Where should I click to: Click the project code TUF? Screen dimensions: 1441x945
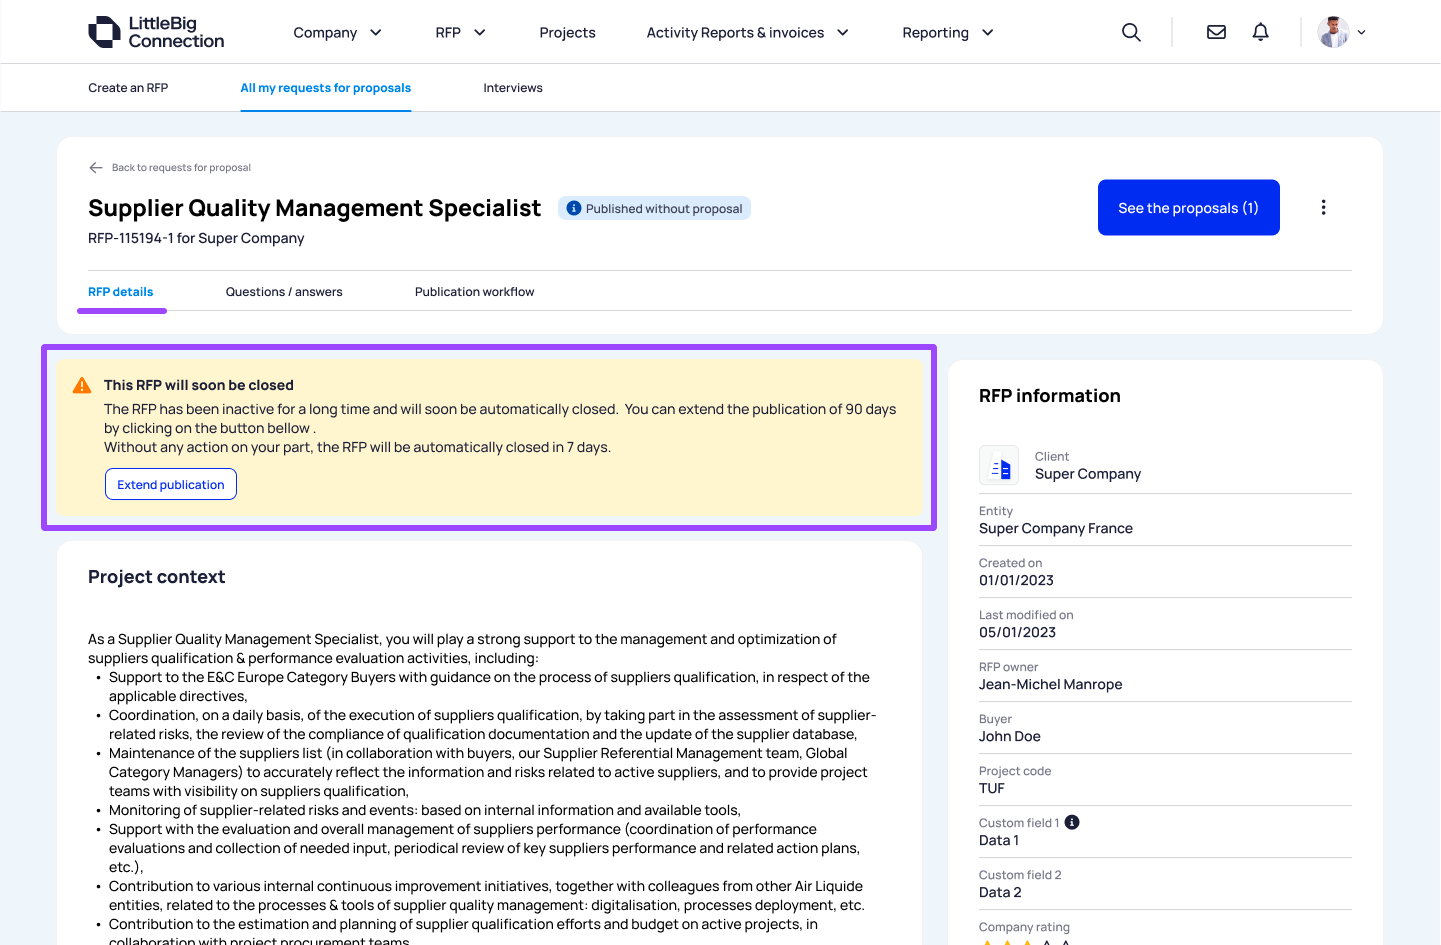coord(992,788)
